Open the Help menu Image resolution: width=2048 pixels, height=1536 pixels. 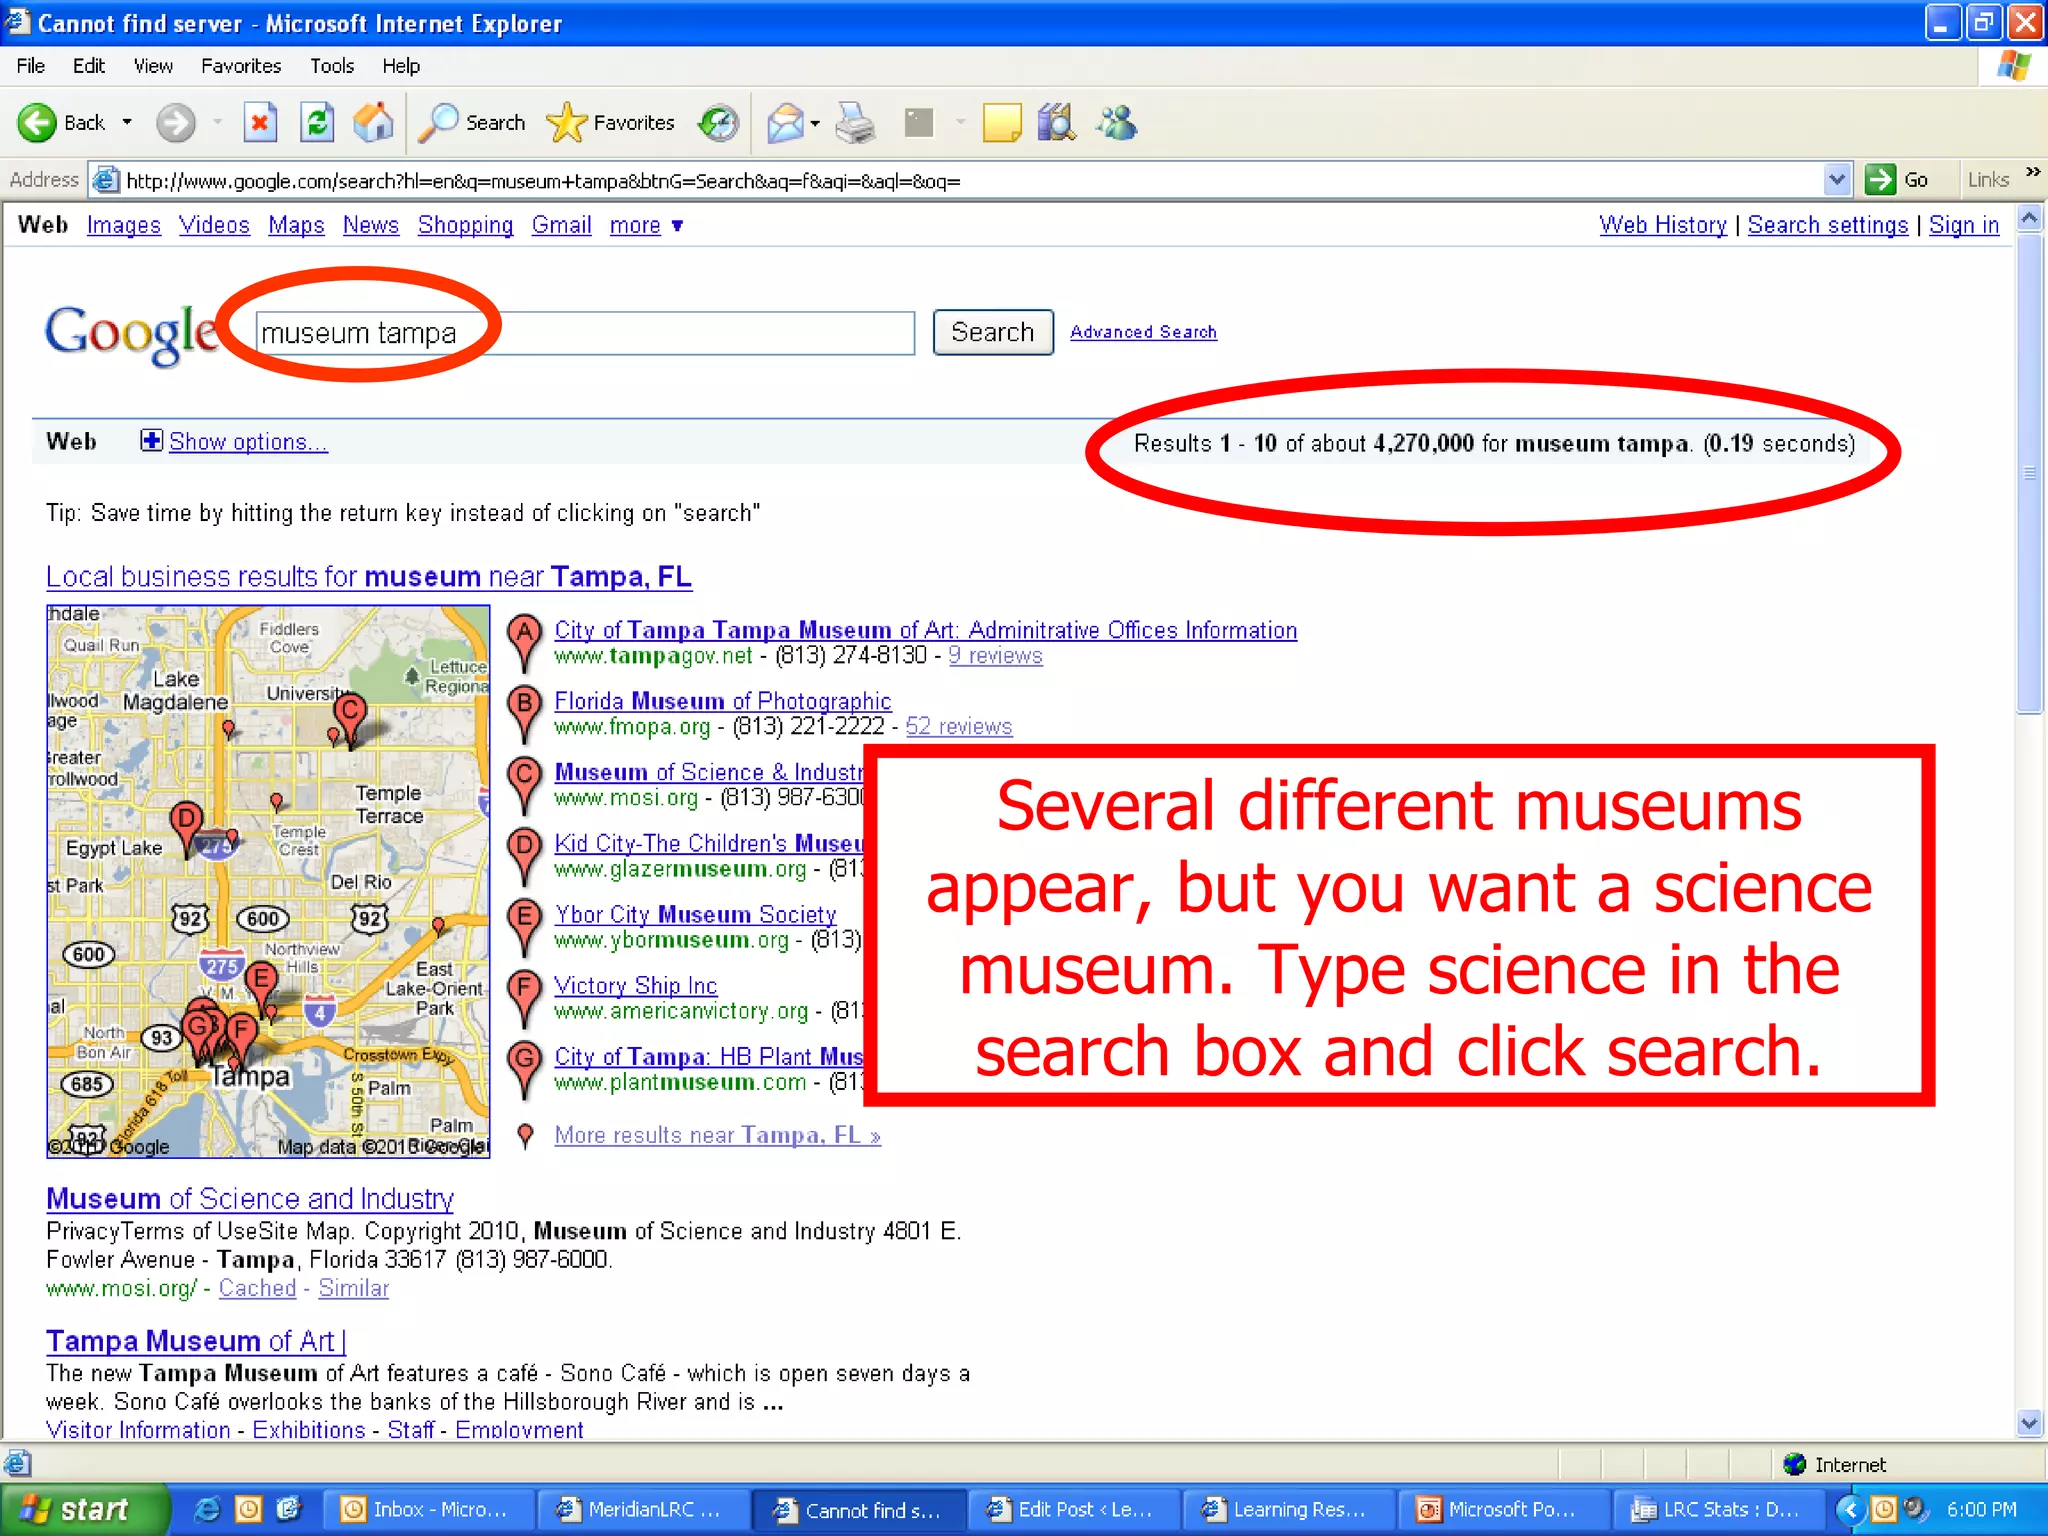pyautogui.click(x=401, y=66)
